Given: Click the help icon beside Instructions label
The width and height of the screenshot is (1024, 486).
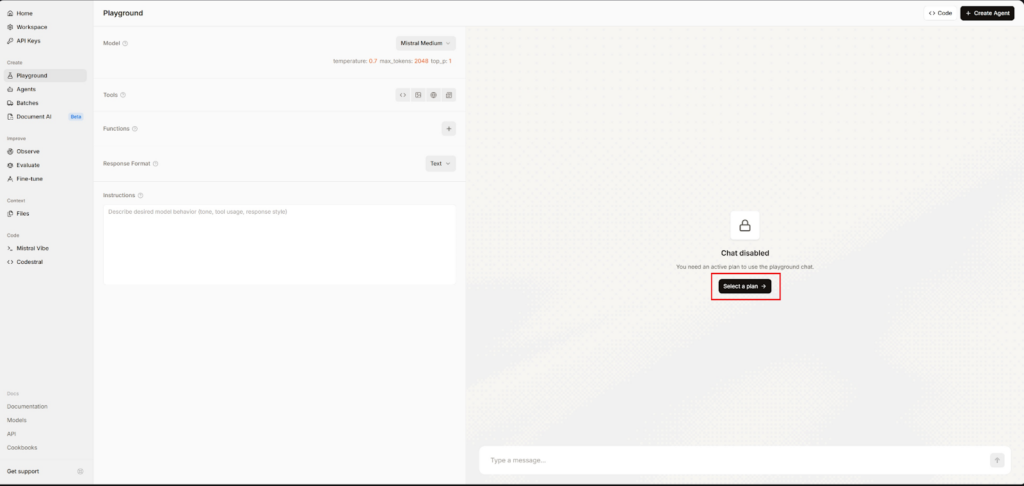Looking at the screenshot, I should 140,195.
